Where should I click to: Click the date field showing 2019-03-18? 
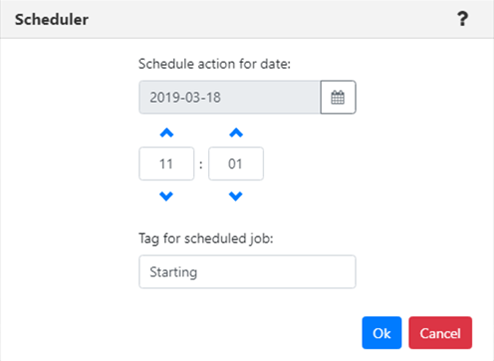pyautogui.click(x=230, y=97)
